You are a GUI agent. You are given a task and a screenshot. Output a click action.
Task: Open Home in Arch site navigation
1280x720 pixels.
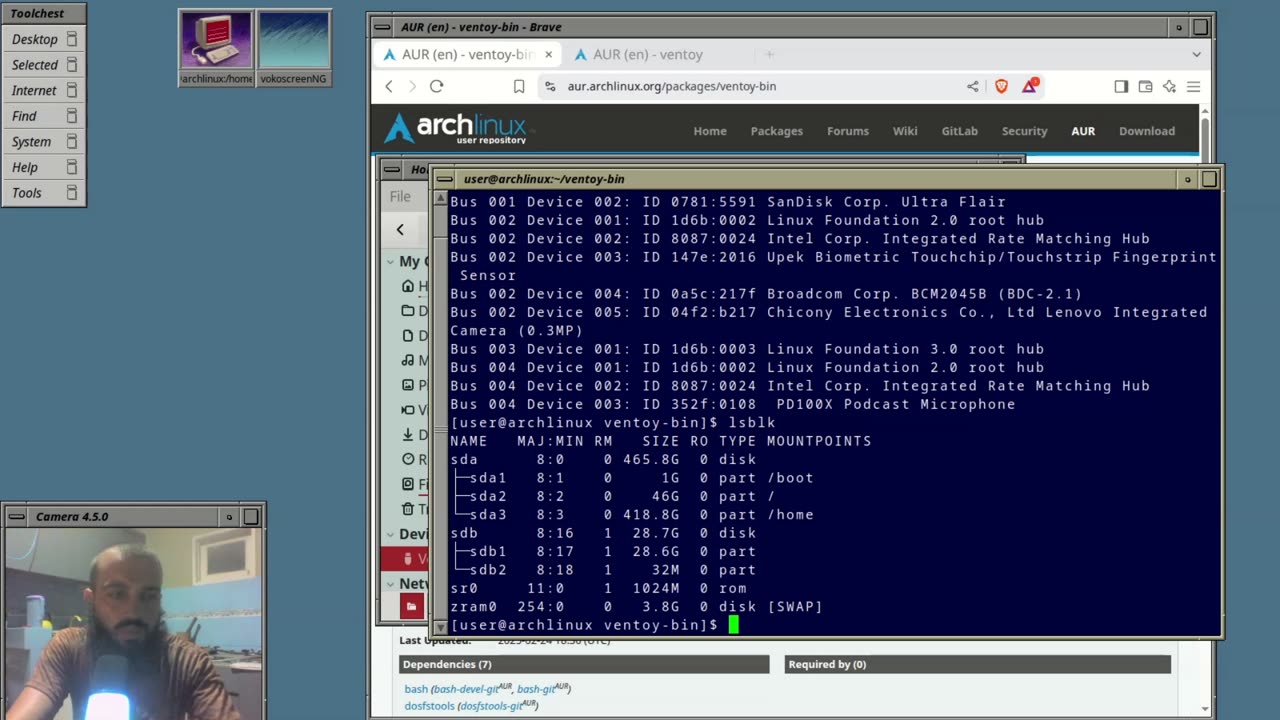click(x=710, y=131)
